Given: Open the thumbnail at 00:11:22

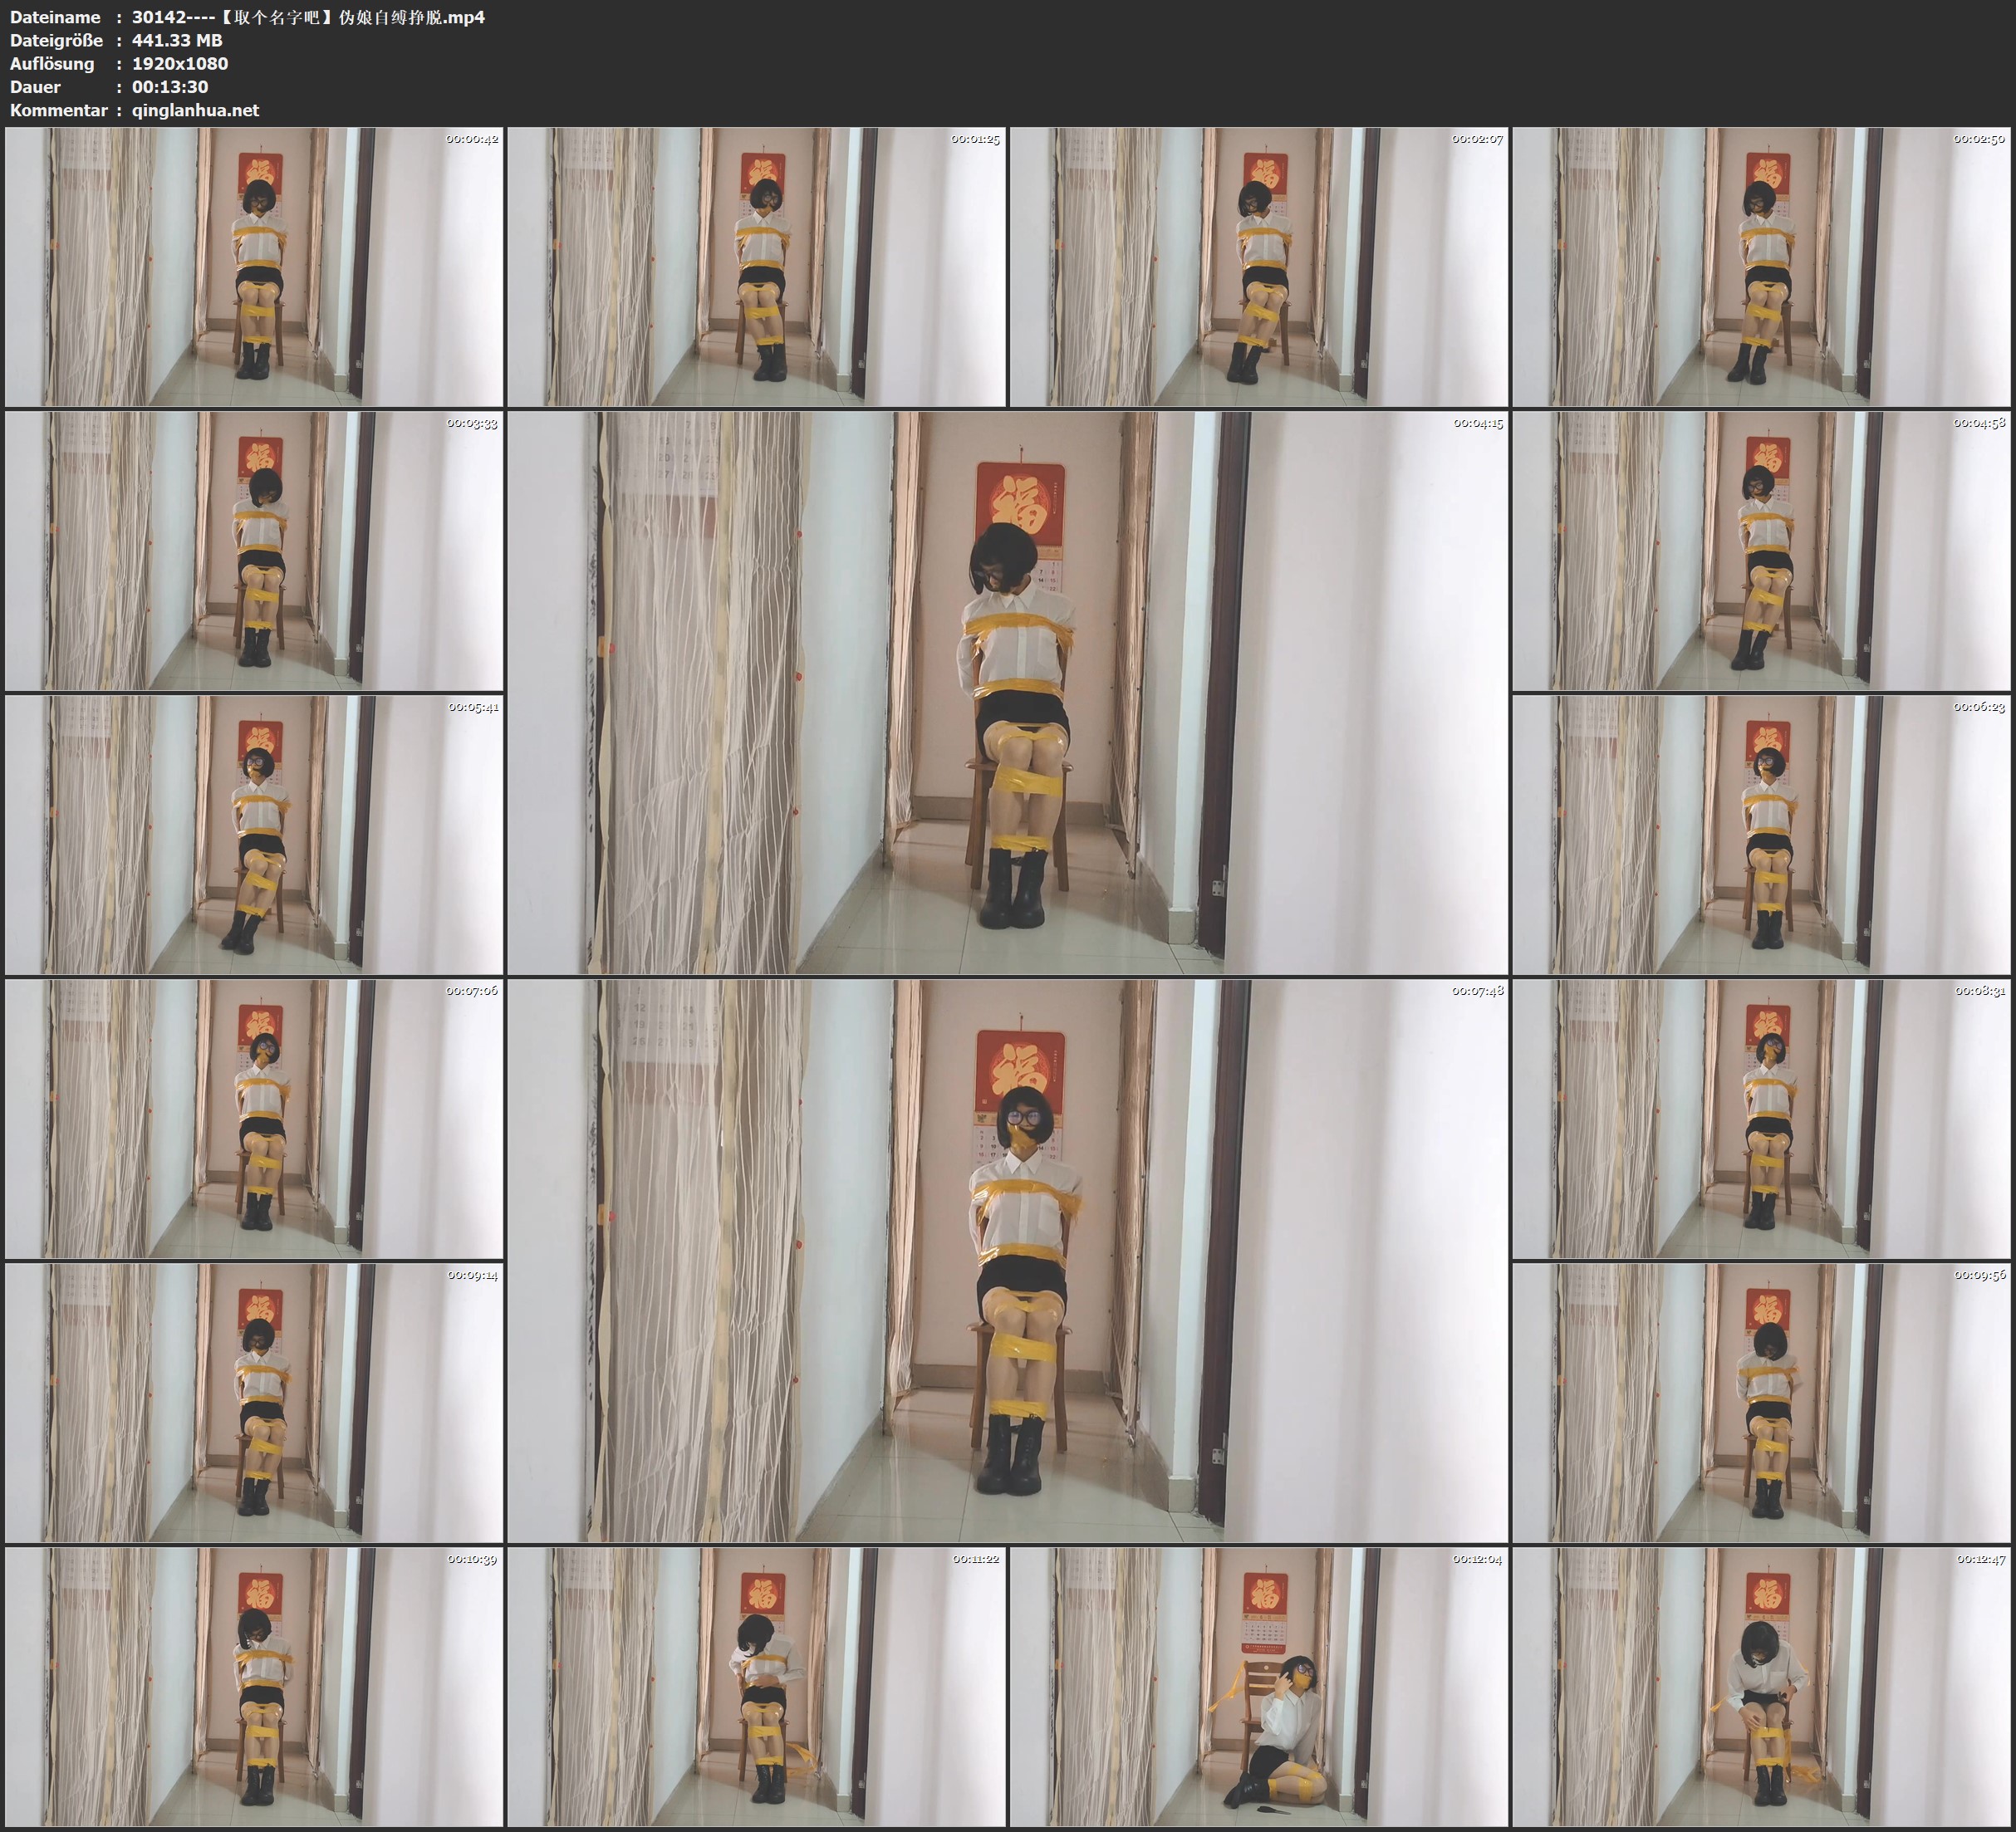Looking at the screenshot, I should [756, 1686].
